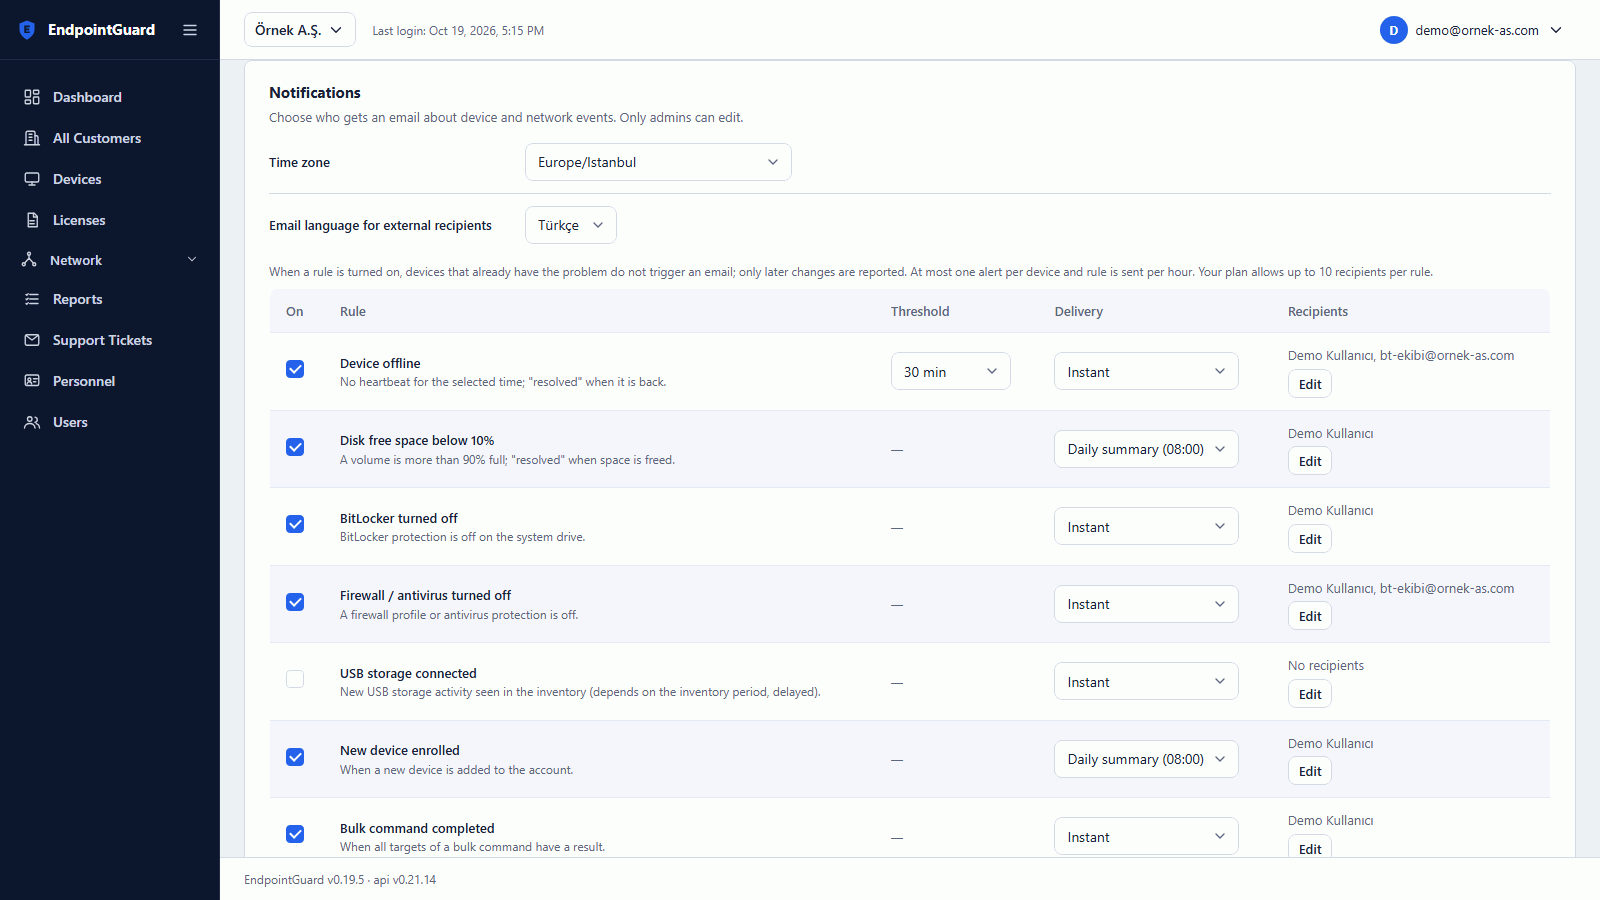Screen dimensions: 1600x900
Task: Click the Licenses document icon
Action: 32,220
